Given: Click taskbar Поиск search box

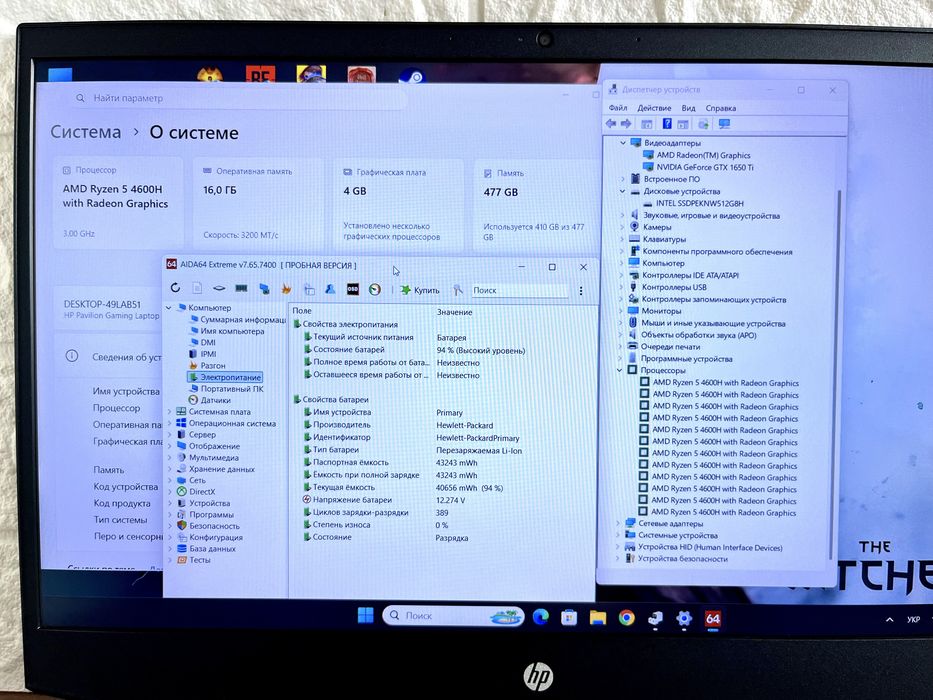Looking at the screenshot, I should pos(453,615).
